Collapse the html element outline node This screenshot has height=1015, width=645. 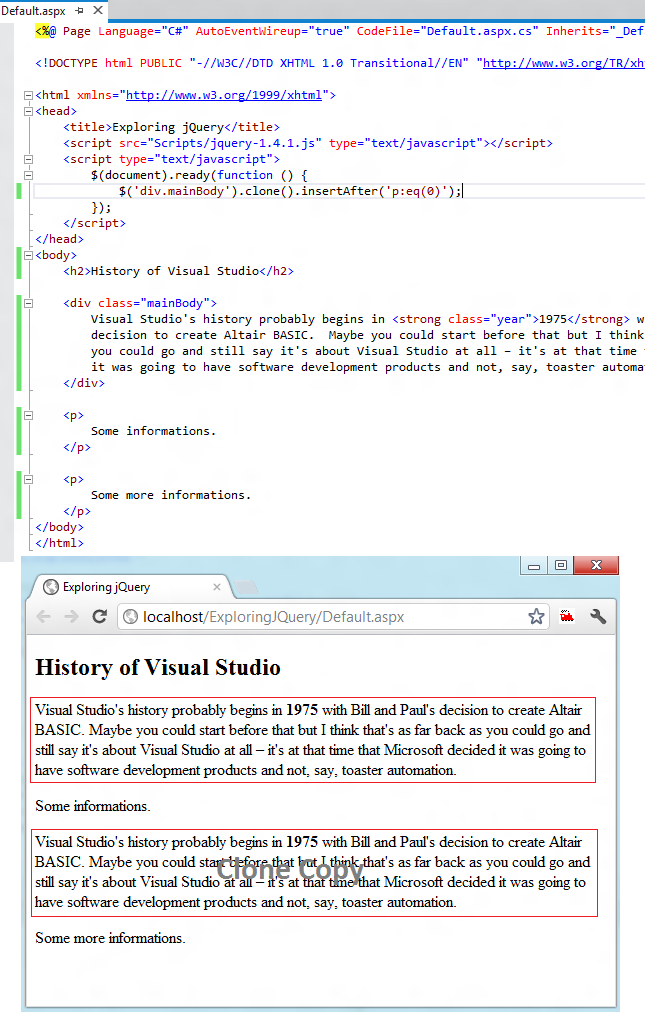tap(28, 95)
